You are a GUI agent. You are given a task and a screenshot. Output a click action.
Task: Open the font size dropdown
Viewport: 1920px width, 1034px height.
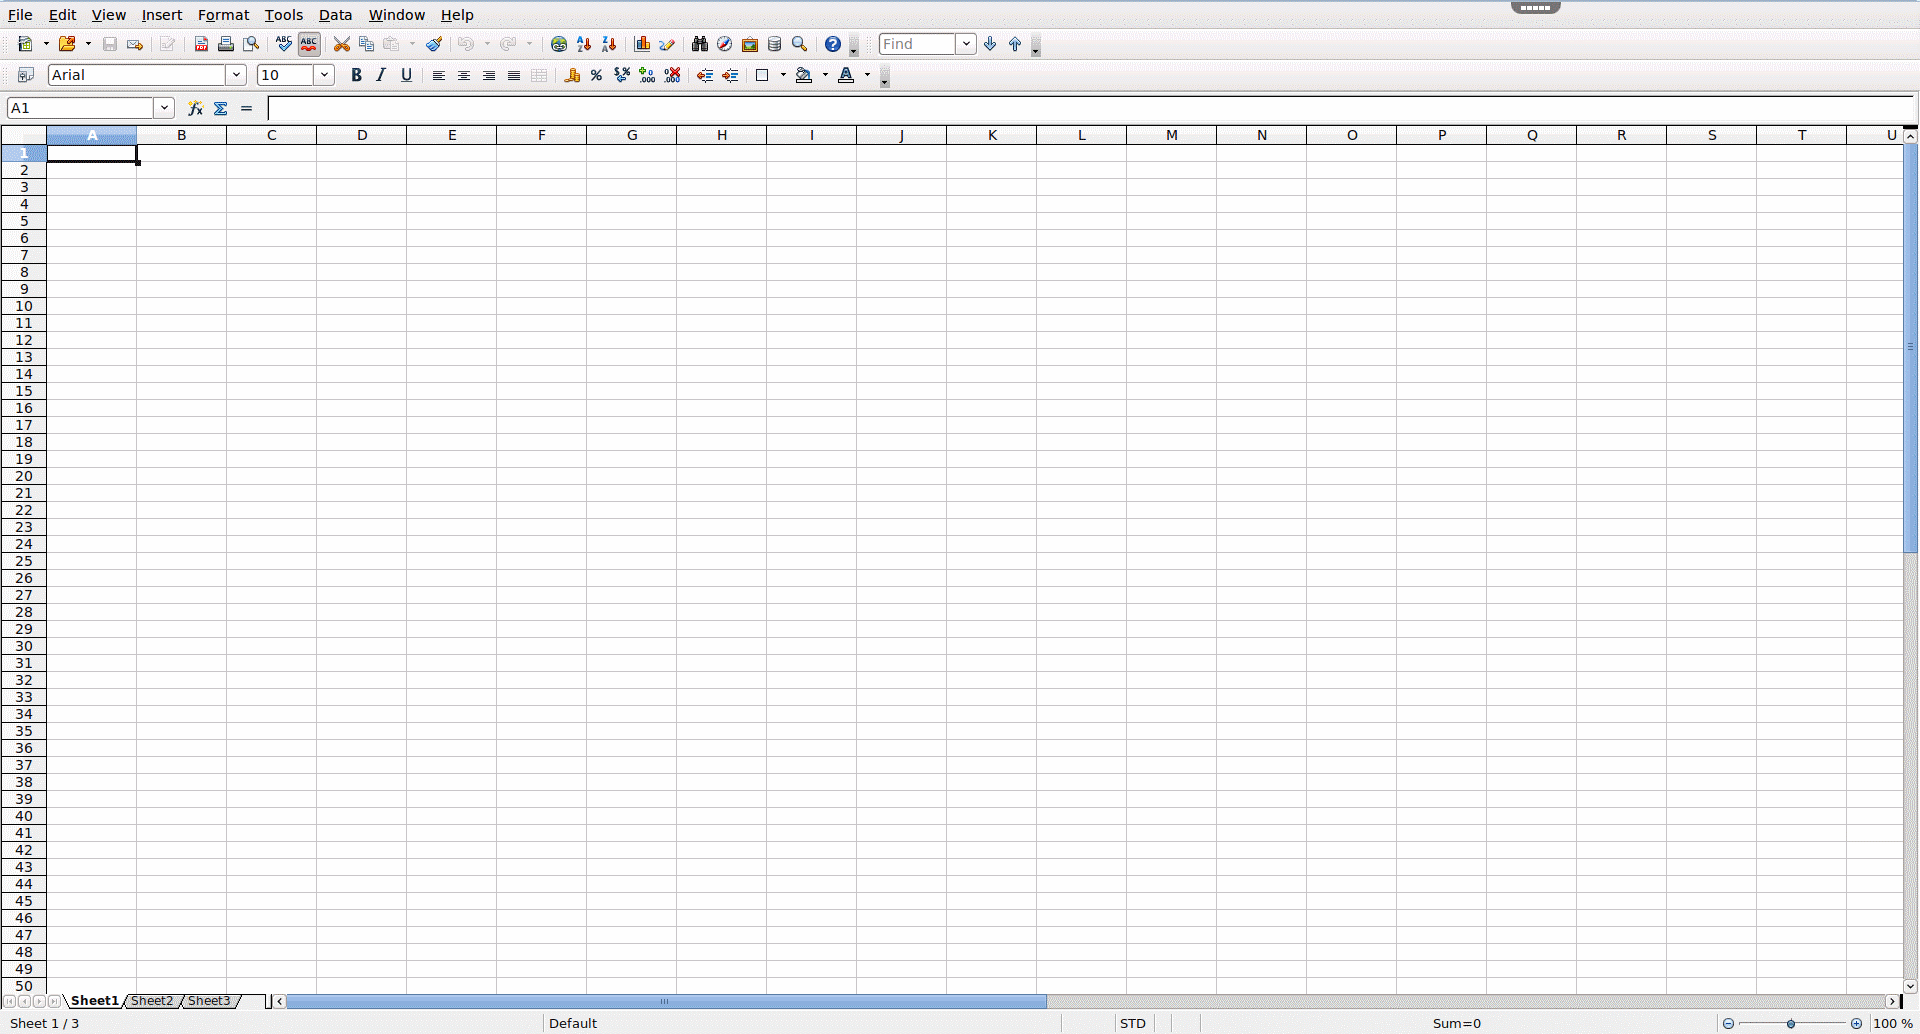323,75
